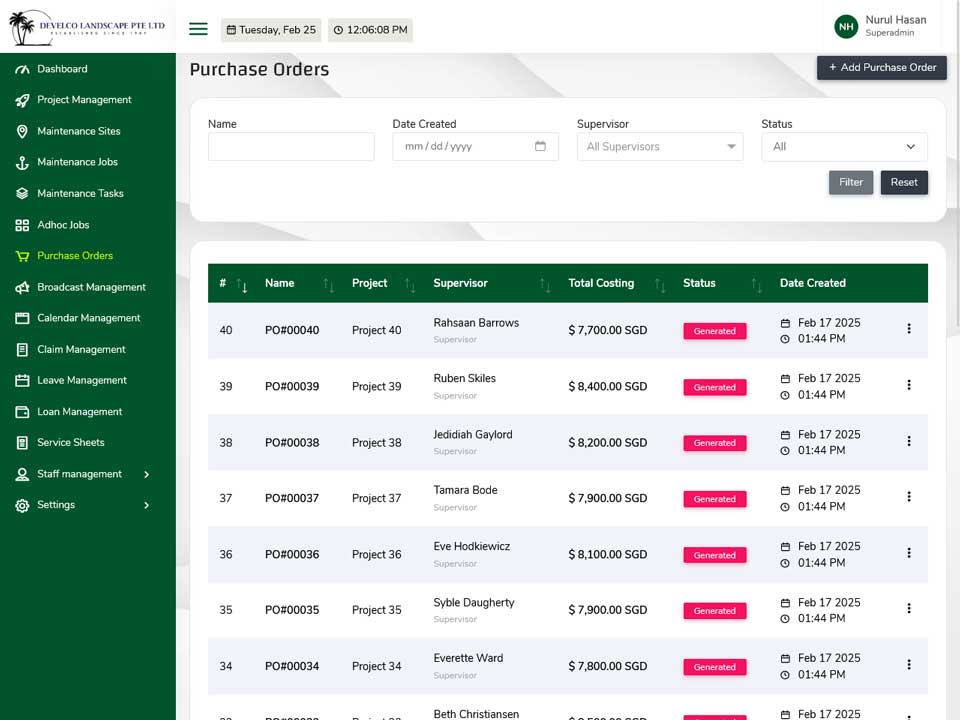Click the Maintenance Tasks layers icon

(x=22, y=193)
